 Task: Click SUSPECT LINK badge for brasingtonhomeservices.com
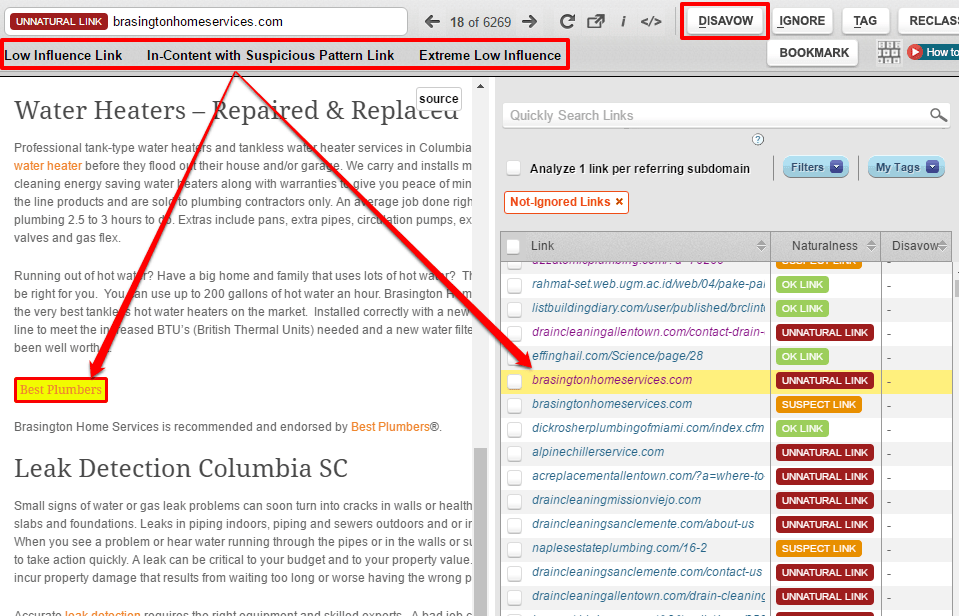(x=818, y=404)
